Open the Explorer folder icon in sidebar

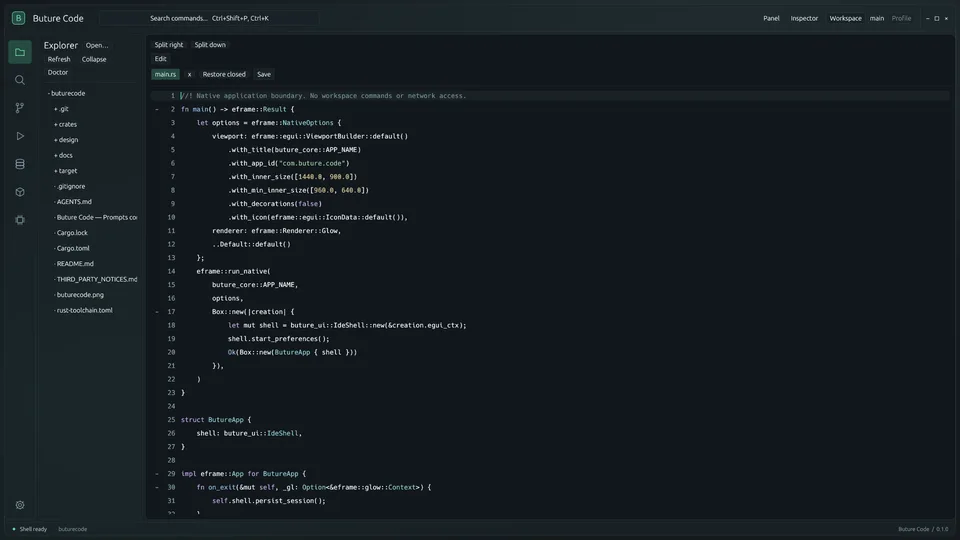coord(20,52)
